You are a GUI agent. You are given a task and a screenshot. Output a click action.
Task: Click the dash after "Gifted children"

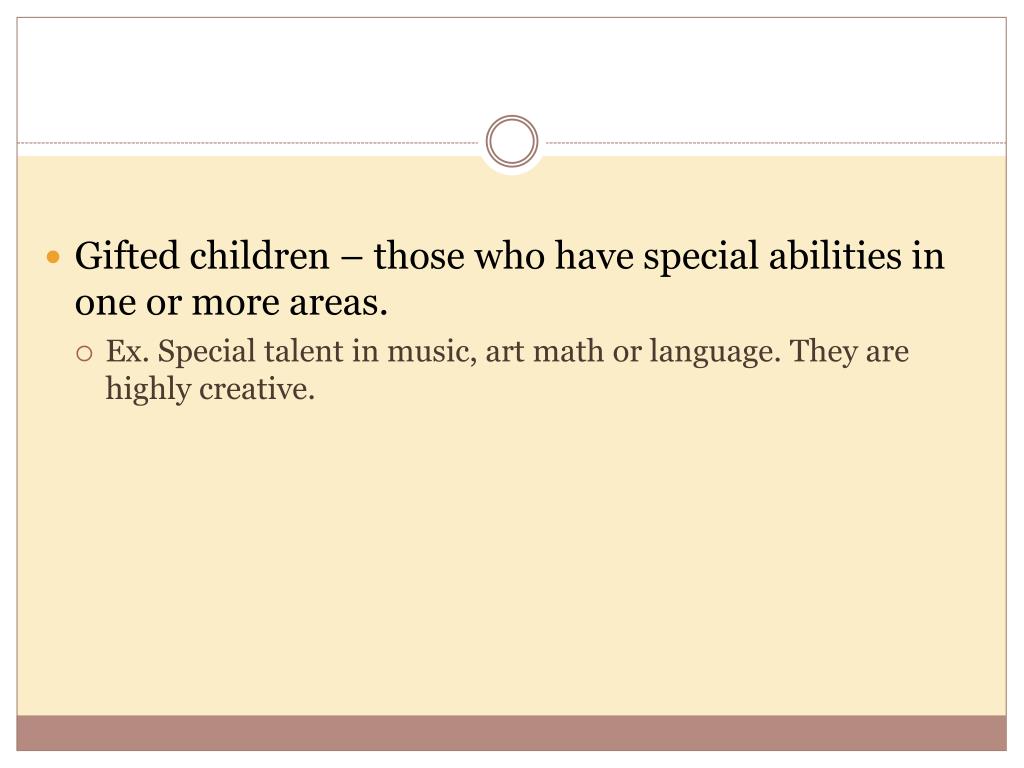pyautogui.click(x=351, y=257)
